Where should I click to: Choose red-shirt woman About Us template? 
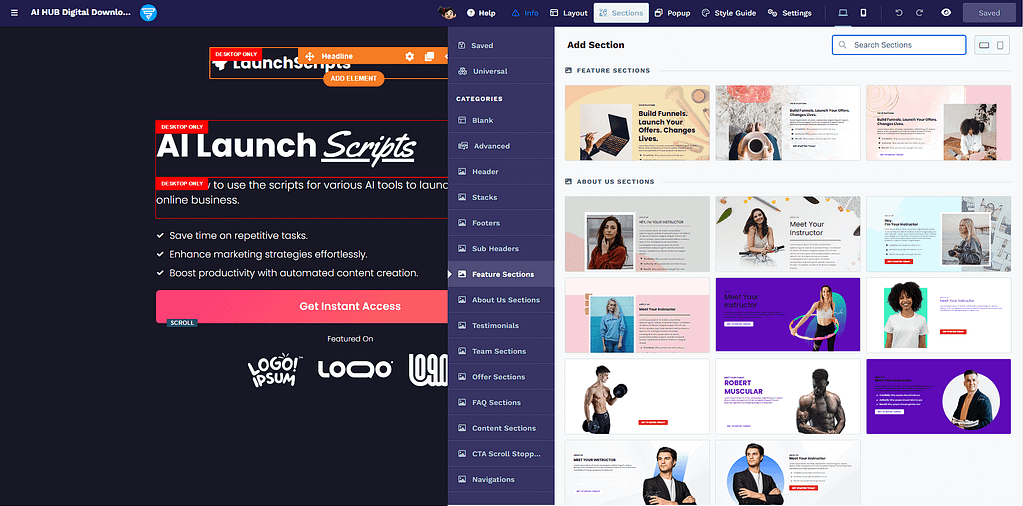637,234
